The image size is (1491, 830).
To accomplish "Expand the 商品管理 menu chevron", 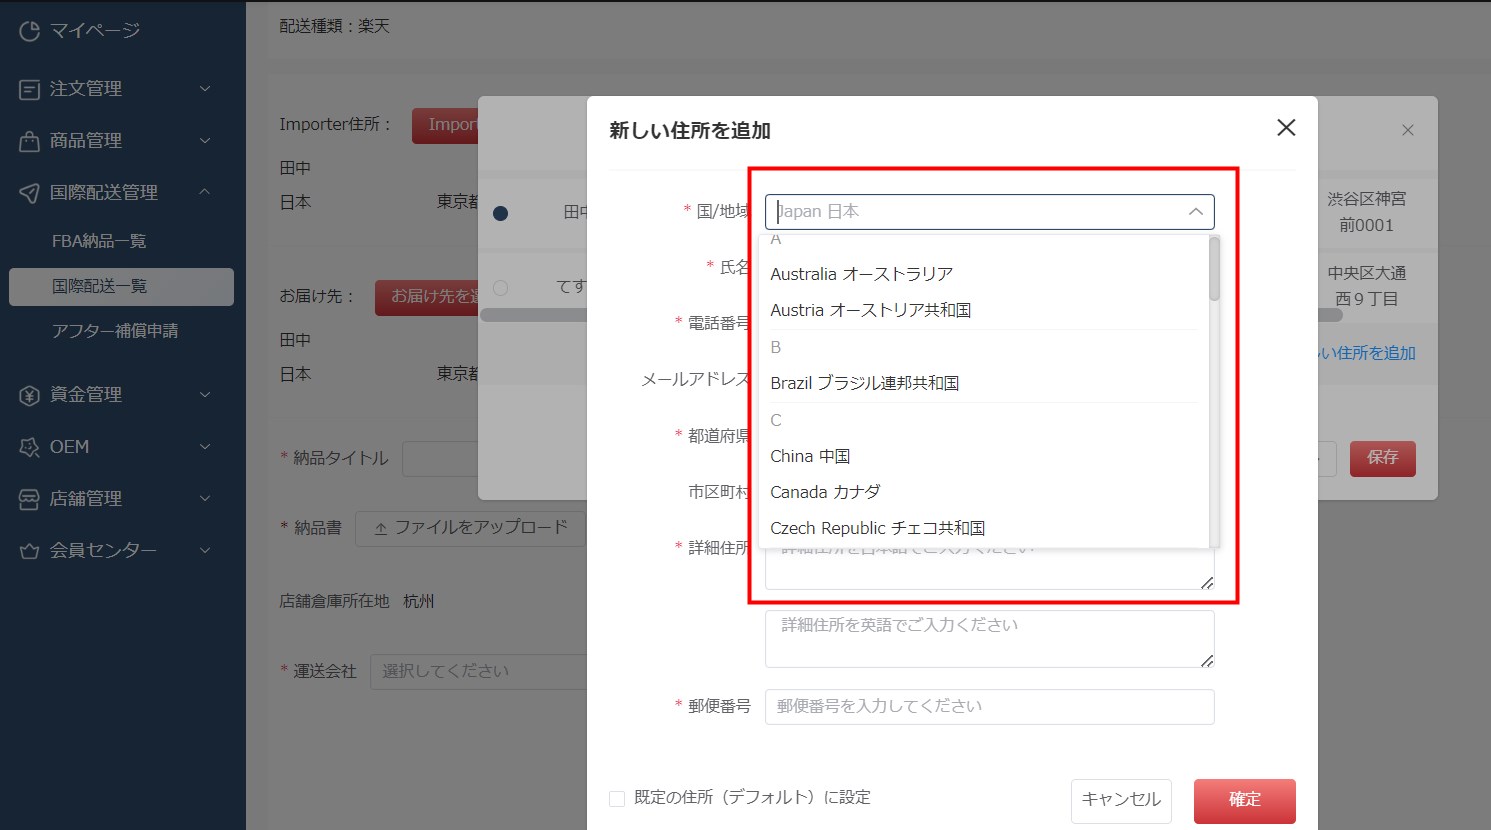I will [205, 141].
